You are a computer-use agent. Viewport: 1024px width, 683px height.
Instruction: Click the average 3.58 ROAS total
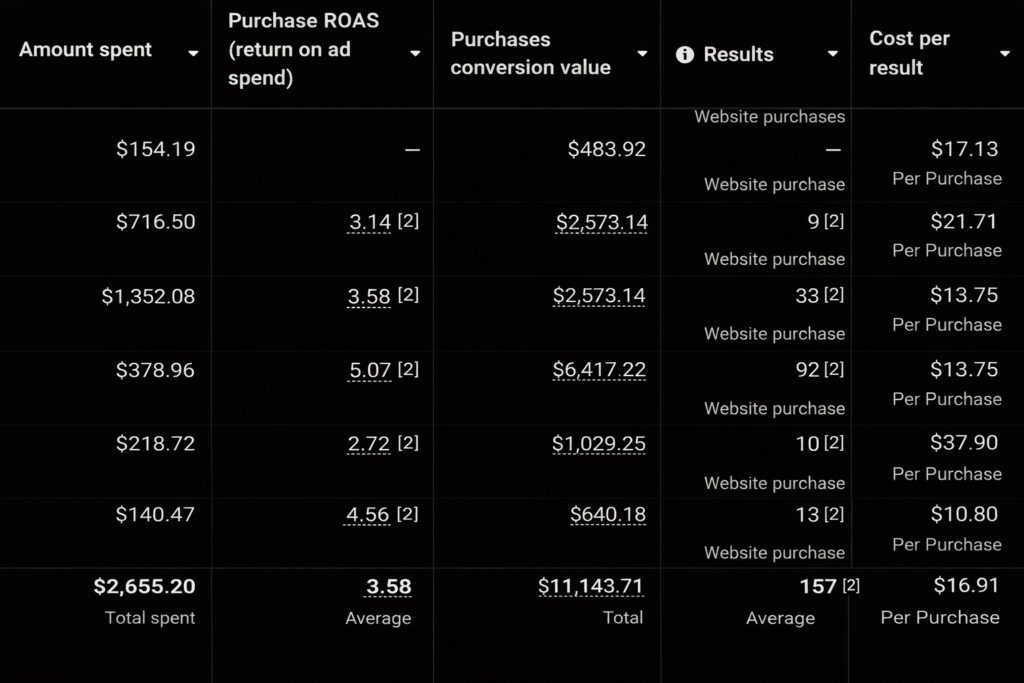[388, 586]
